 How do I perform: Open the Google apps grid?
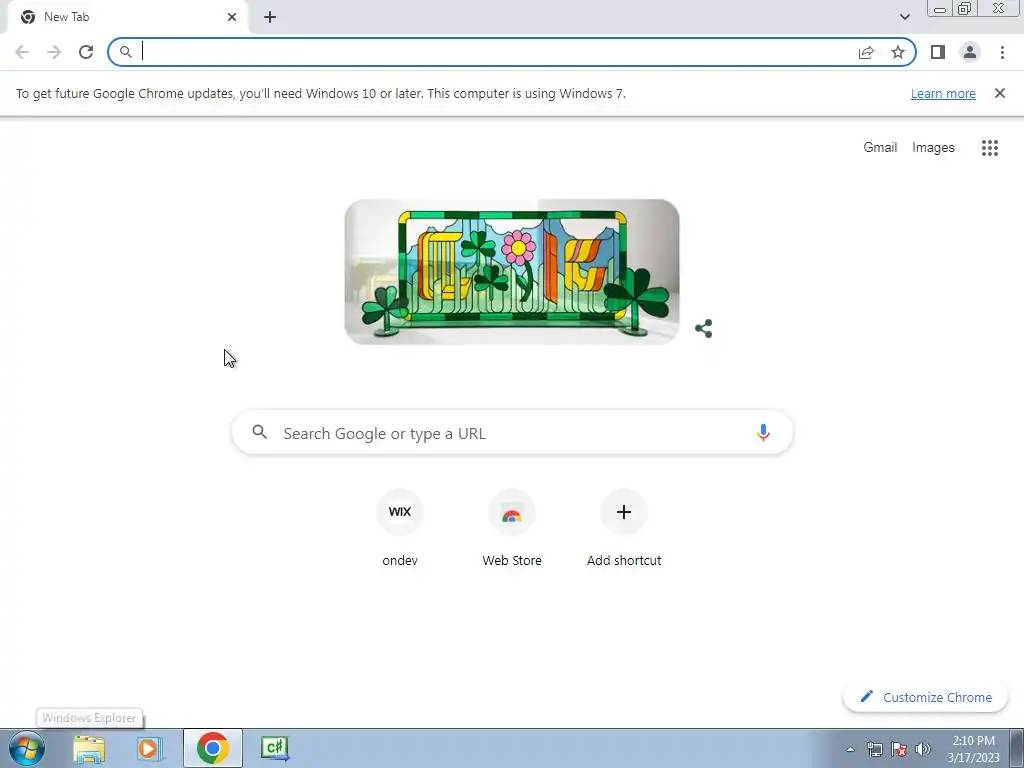tap(989, 148)
